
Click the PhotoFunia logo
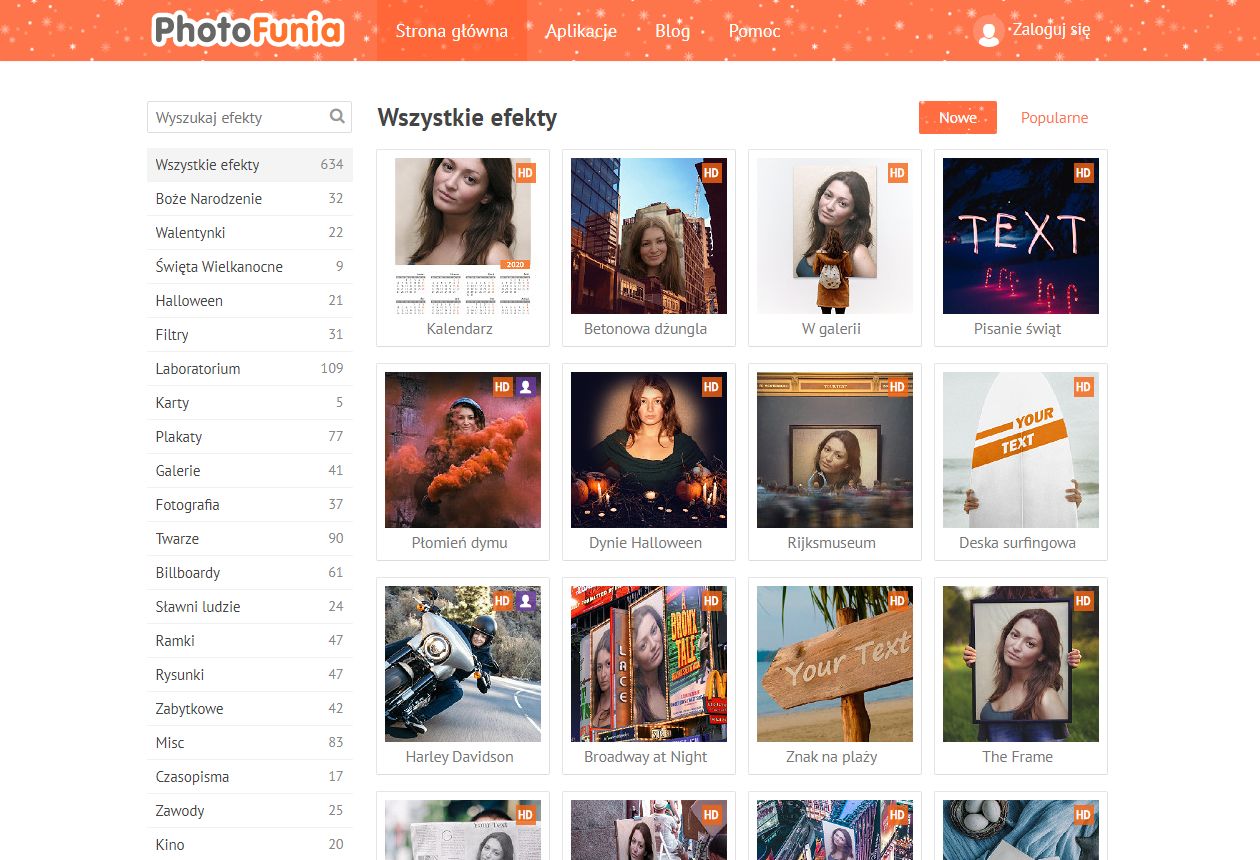tap(248, 30)
